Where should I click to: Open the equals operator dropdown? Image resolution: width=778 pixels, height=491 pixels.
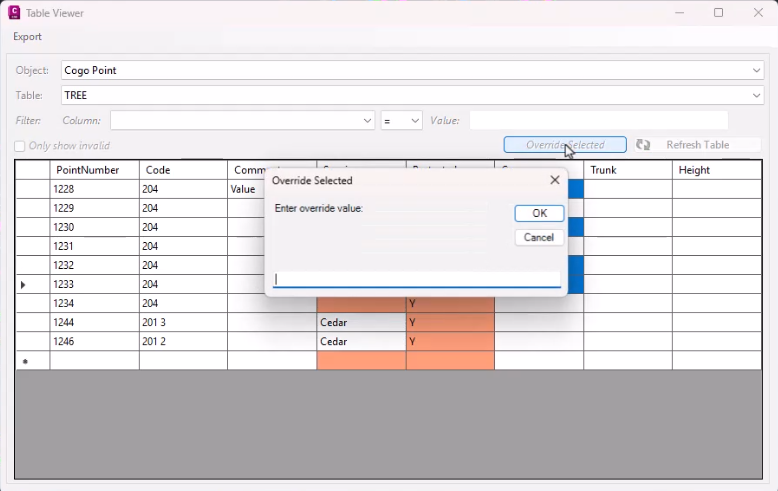click(x=415, y=120)
